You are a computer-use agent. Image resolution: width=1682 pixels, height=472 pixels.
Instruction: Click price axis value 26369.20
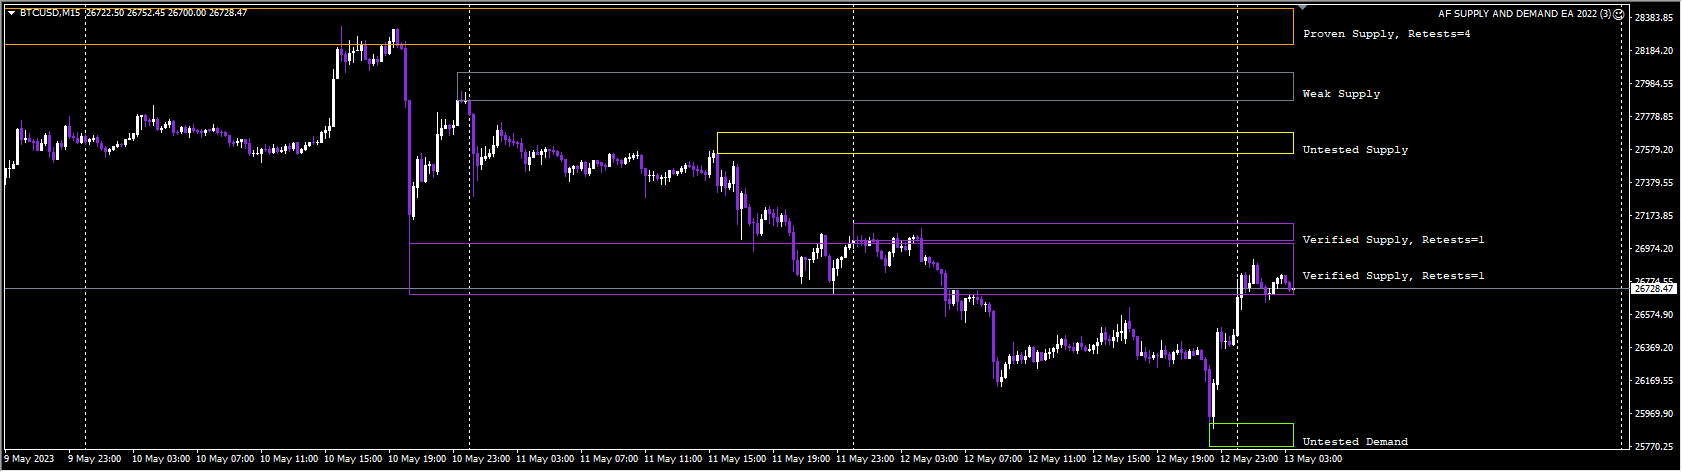coord(1653,348)
